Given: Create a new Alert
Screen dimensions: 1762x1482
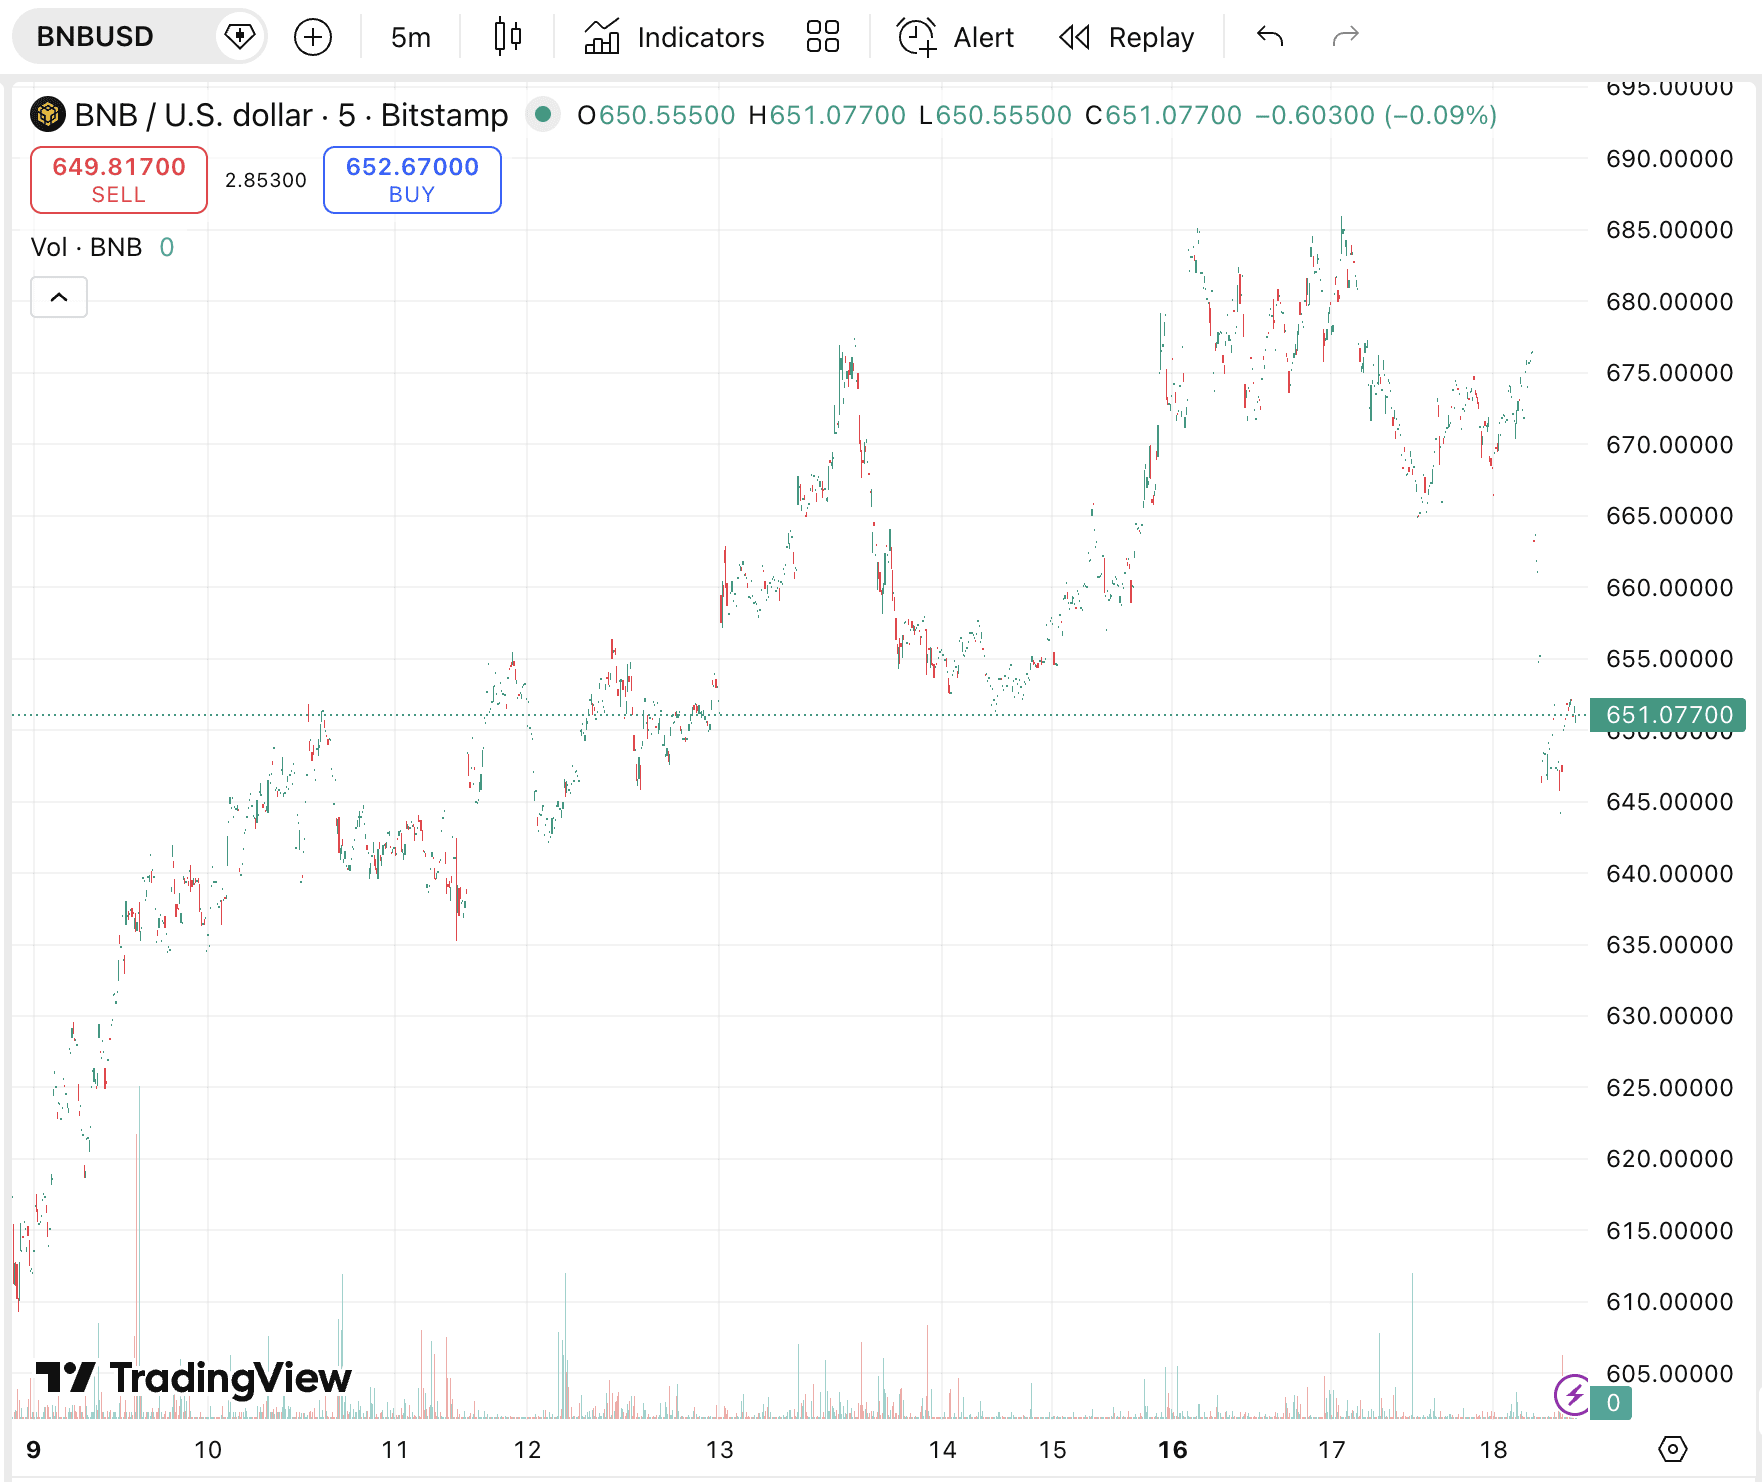Looking at the screenshot, I should 955,37.
